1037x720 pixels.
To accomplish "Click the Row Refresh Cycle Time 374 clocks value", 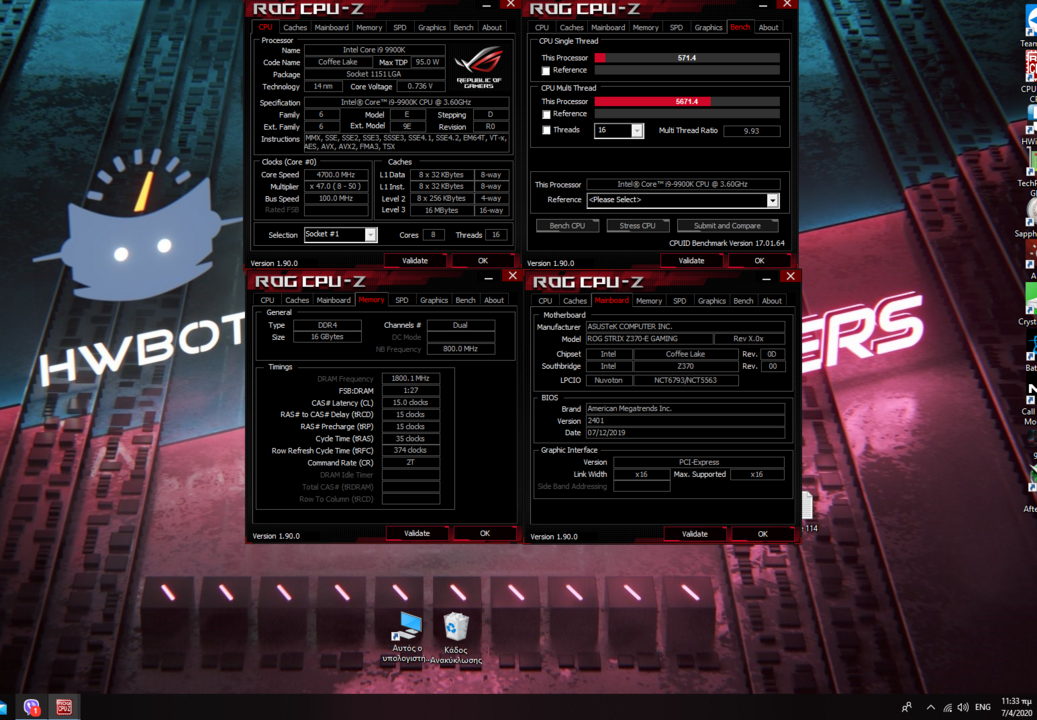I will click(411, 450).
